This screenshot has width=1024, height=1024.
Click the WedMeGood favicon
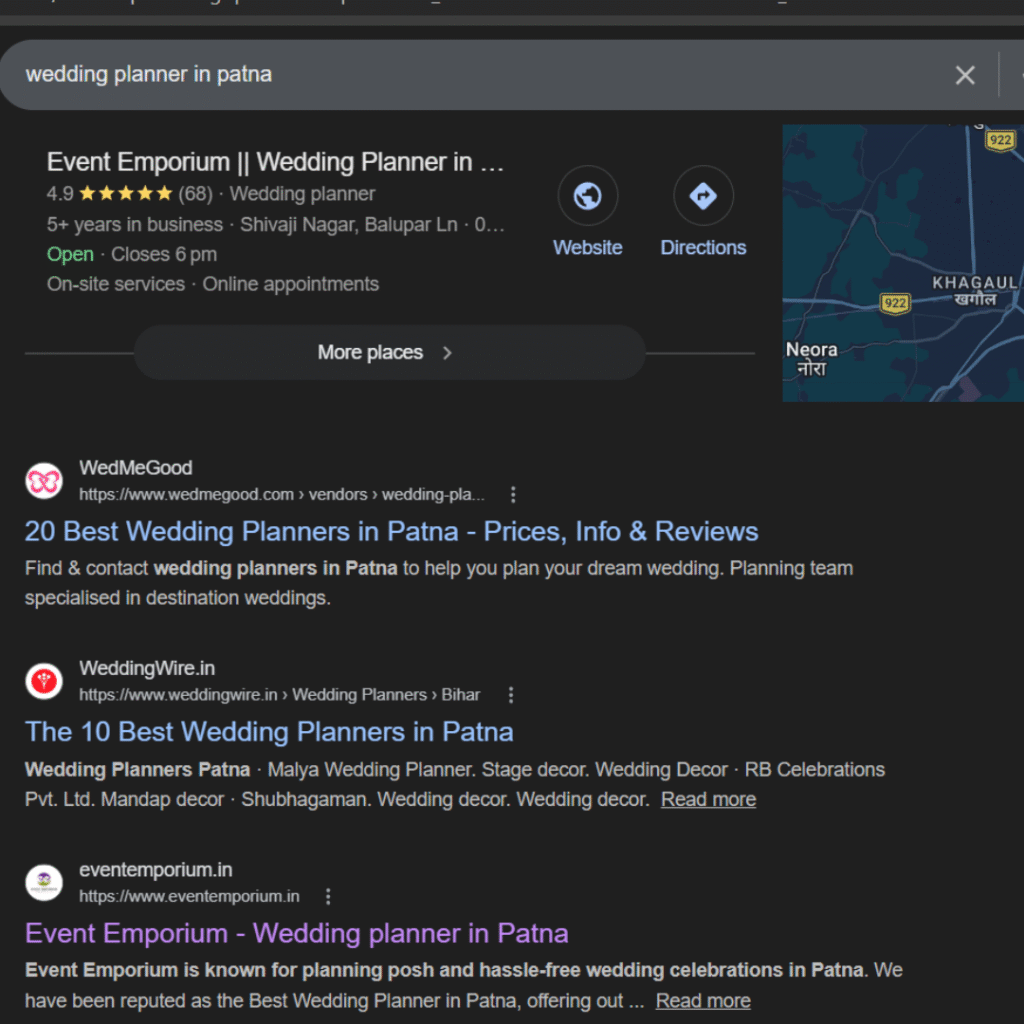[x=44, y=481]
